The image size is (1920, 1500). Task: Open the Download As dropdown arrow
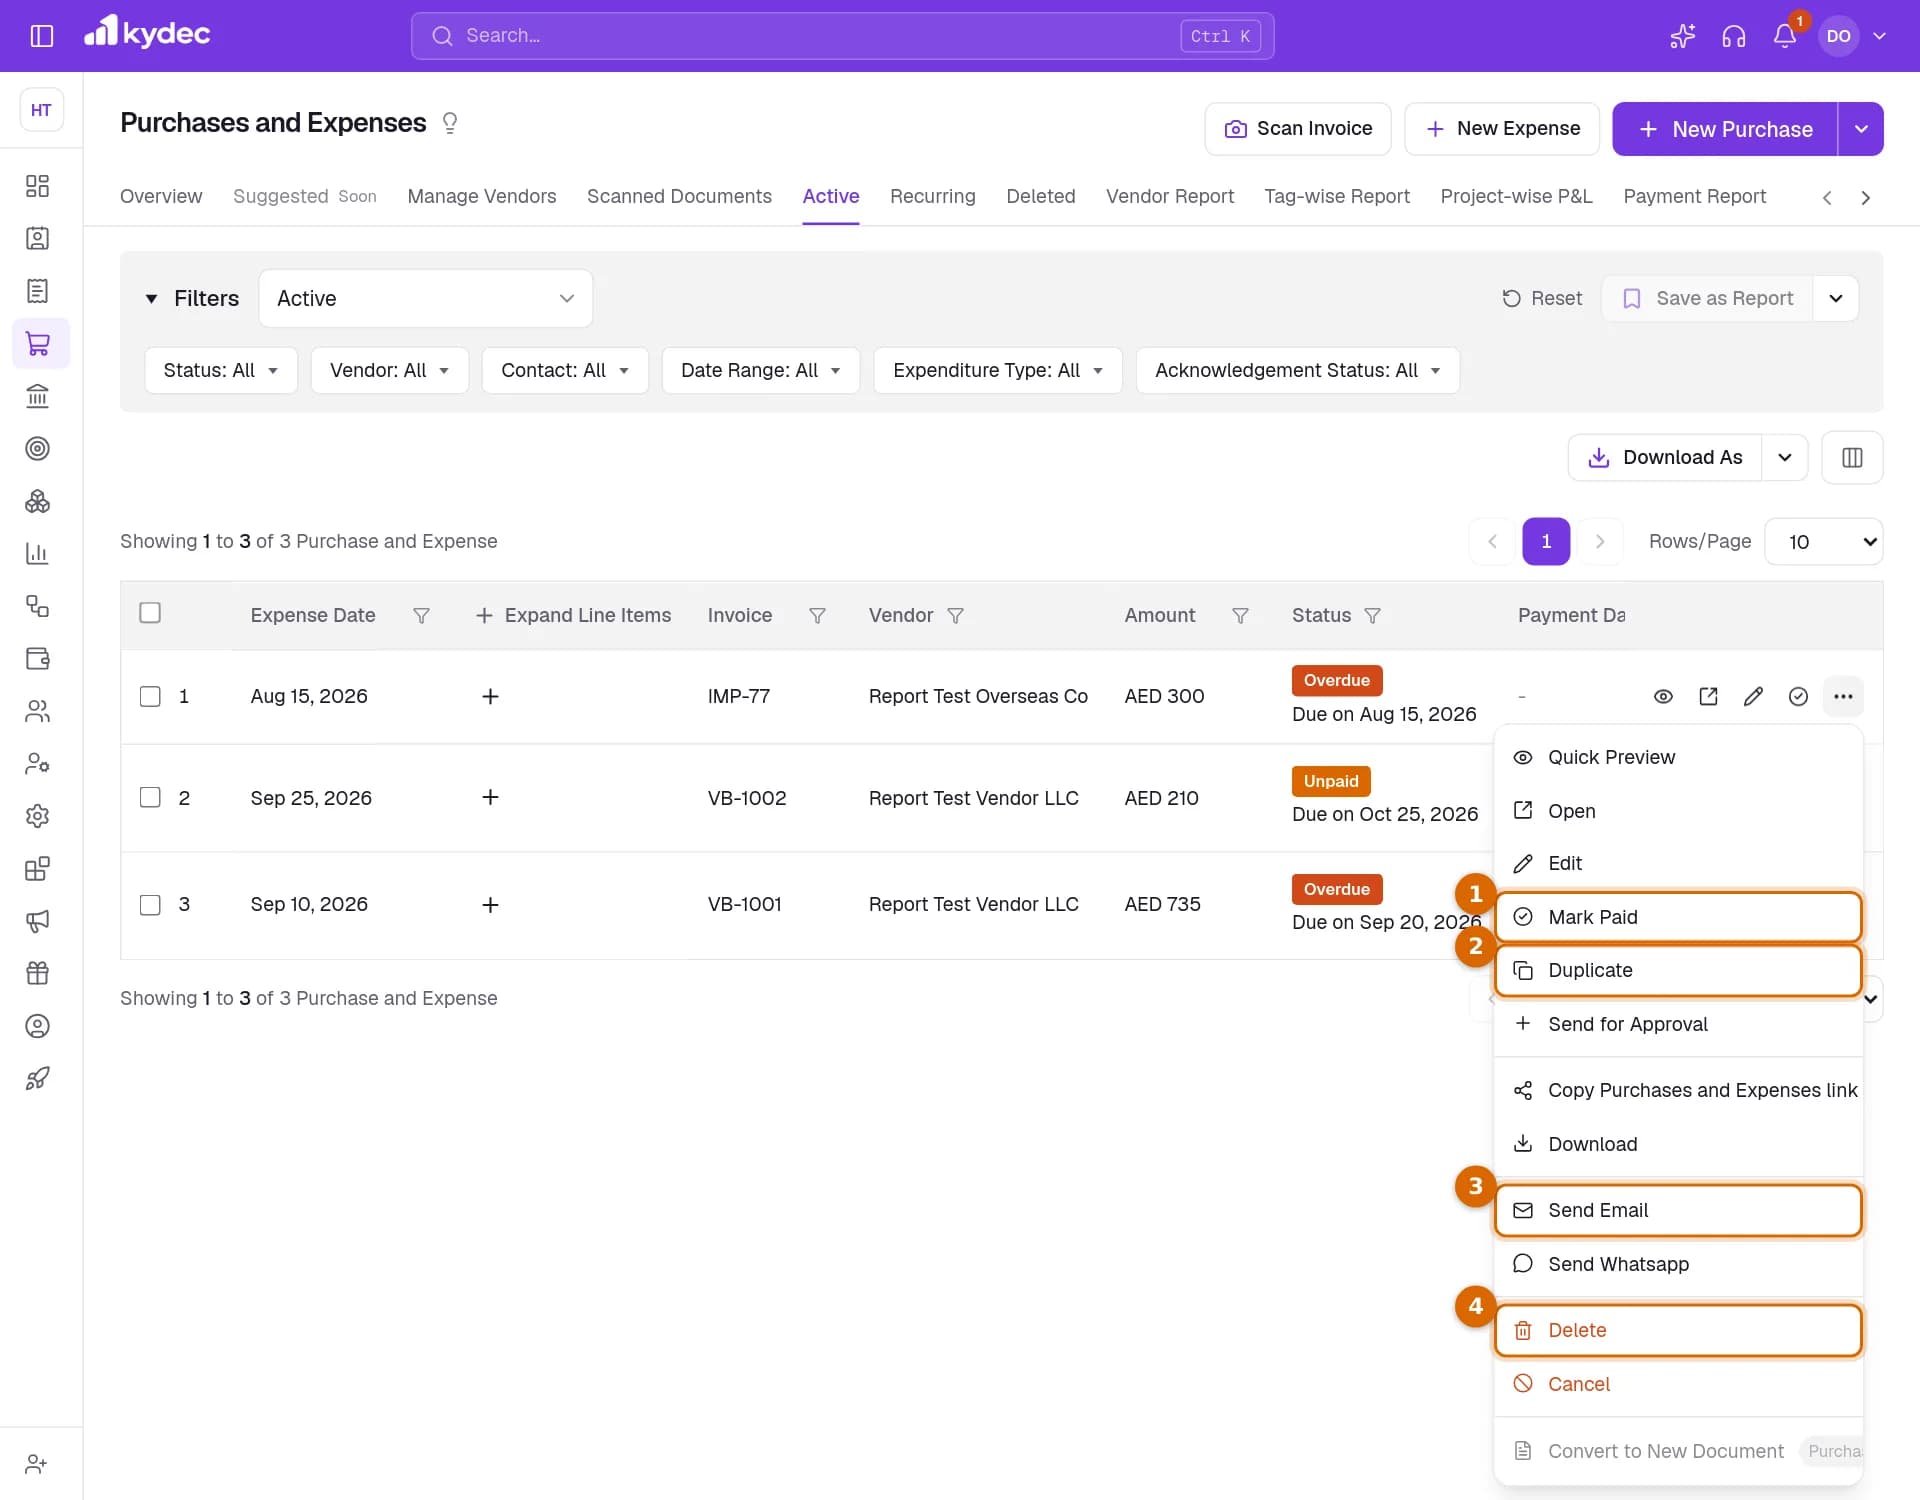point(1785,457)
